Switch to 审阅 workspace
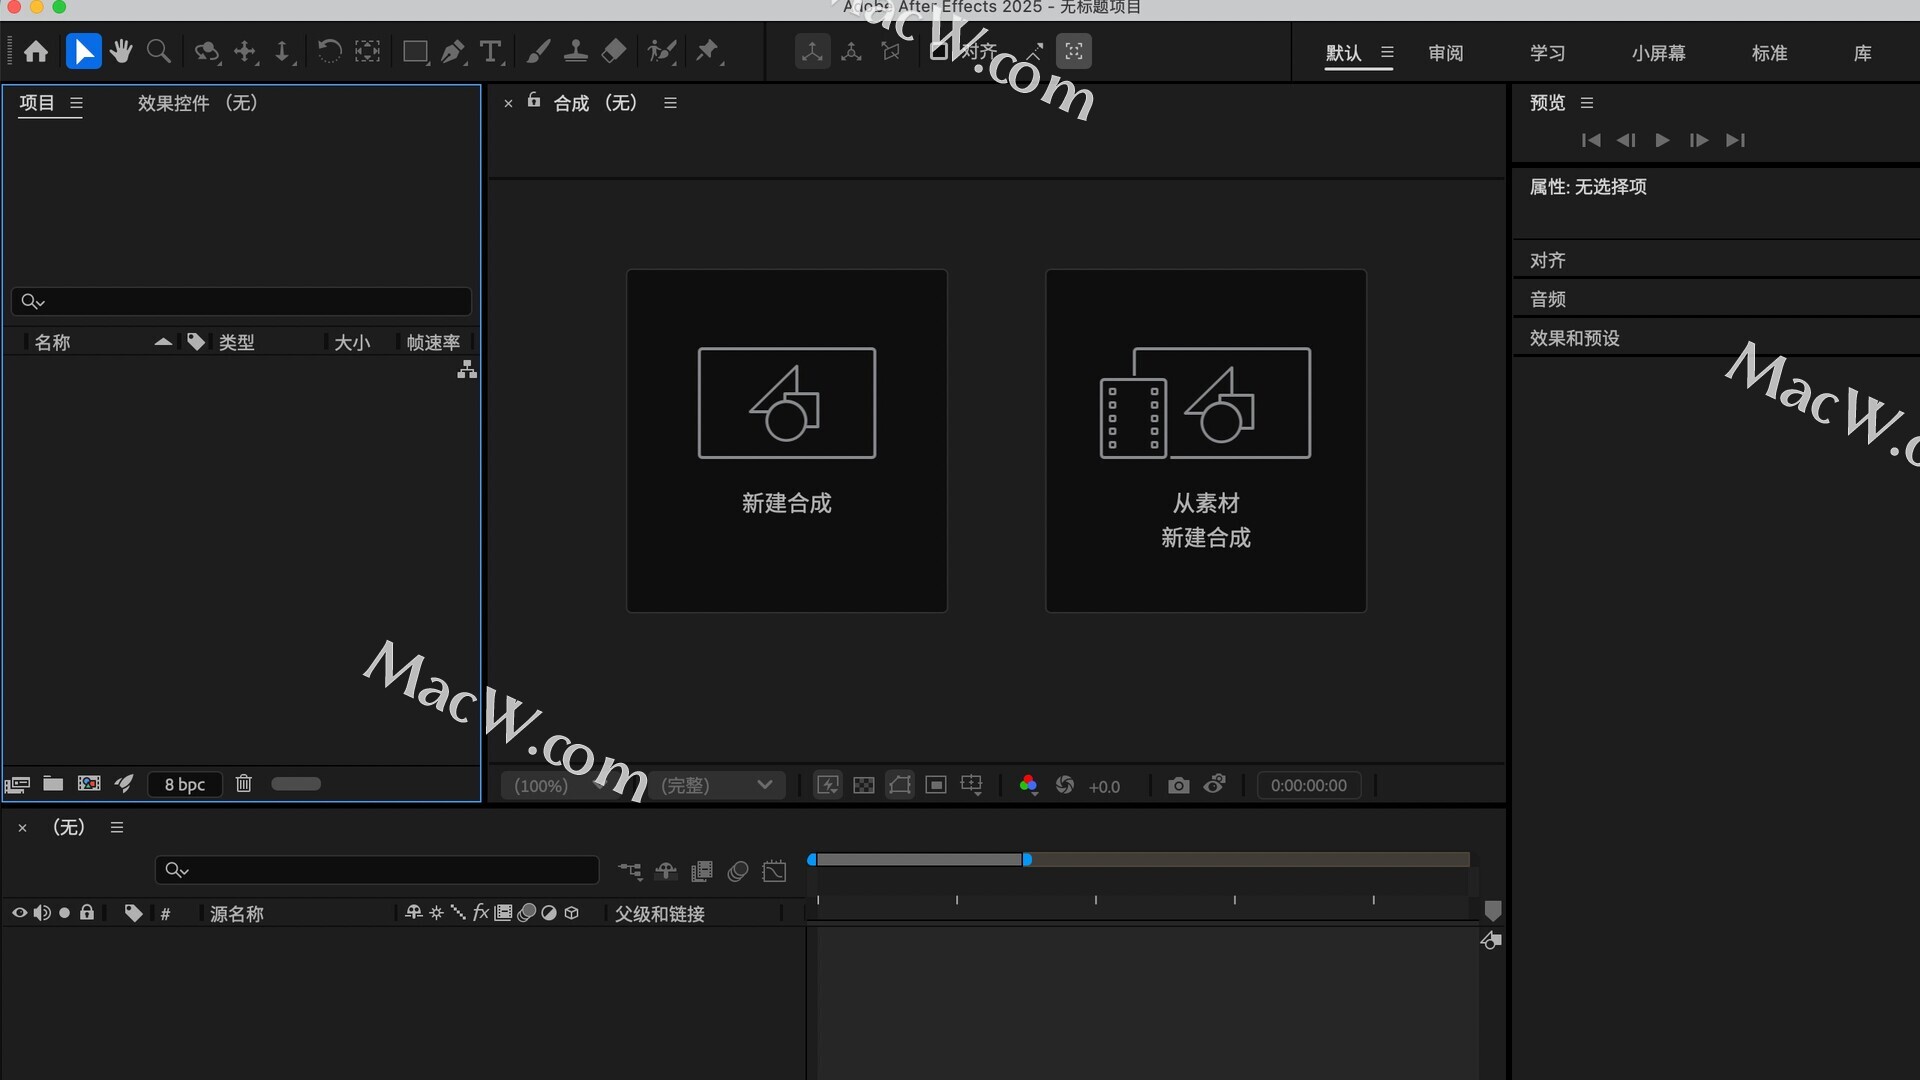Screen dimensions: 1920x1080 click(x=1445, y=53)
